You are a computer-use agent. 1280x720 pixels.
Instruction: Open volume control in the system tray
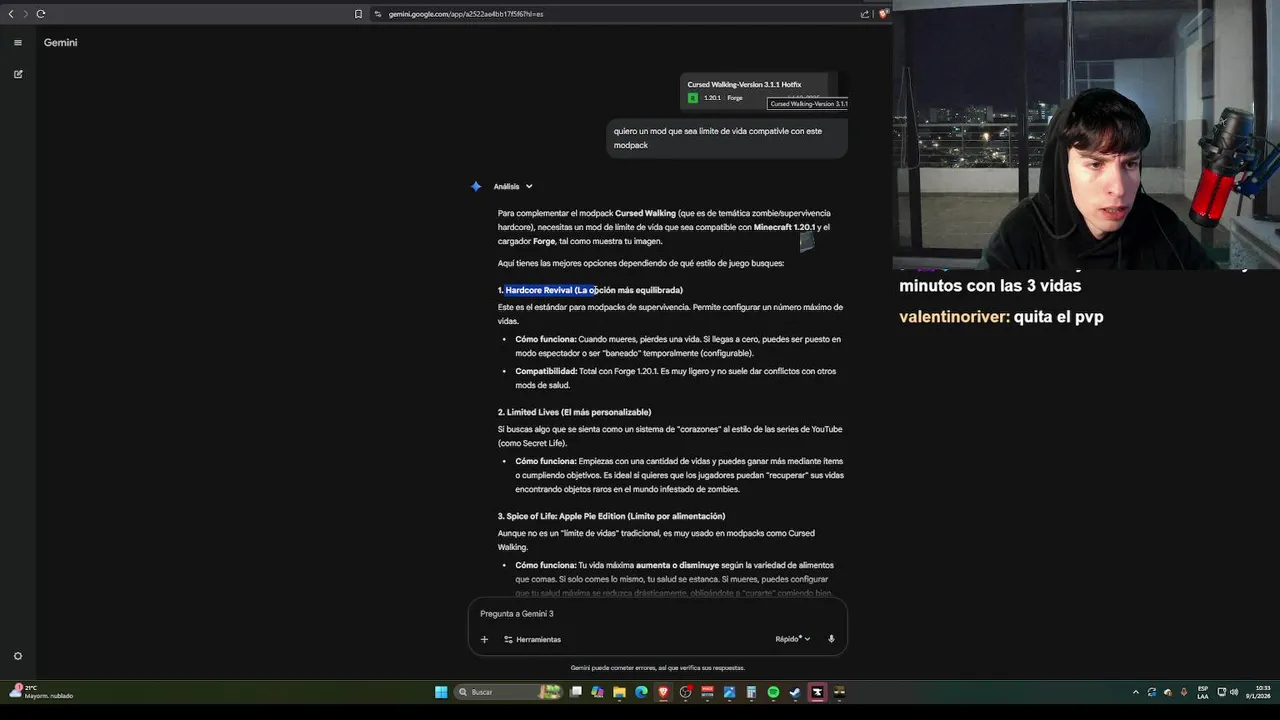[x=1234, y=692]
